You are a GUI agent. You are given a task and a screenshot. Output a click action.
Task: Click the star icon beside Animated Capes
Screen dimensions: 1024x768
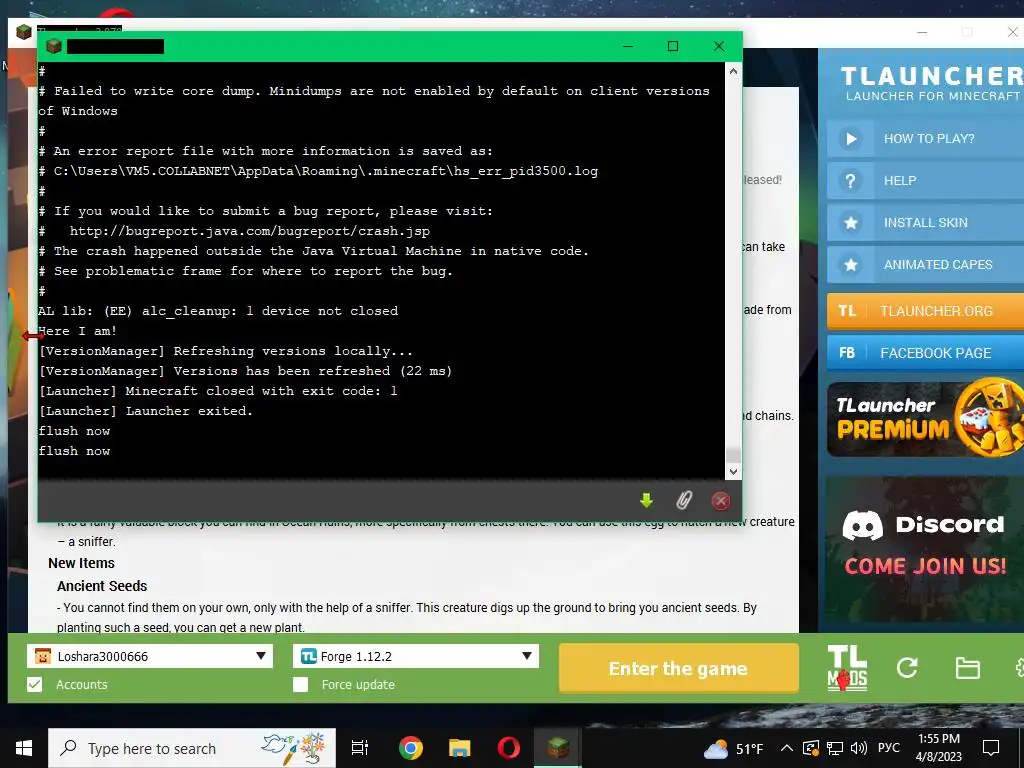coord(850,264)
